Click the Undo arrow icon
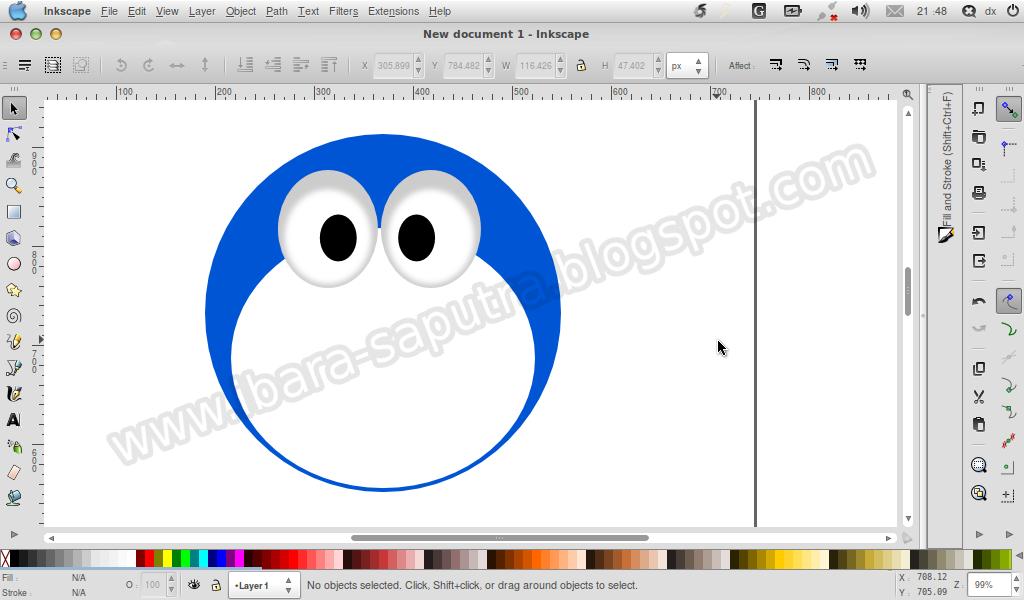This screenshot has height=600, width=1024. click(978, 301)
